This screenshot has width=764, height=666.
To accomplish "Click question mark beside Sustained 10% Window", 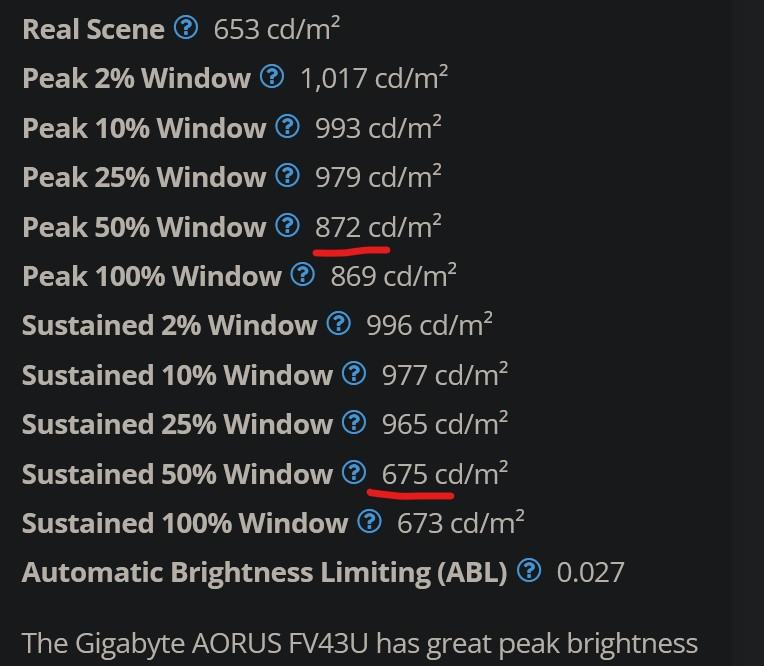I will click(x=354, y=374).
